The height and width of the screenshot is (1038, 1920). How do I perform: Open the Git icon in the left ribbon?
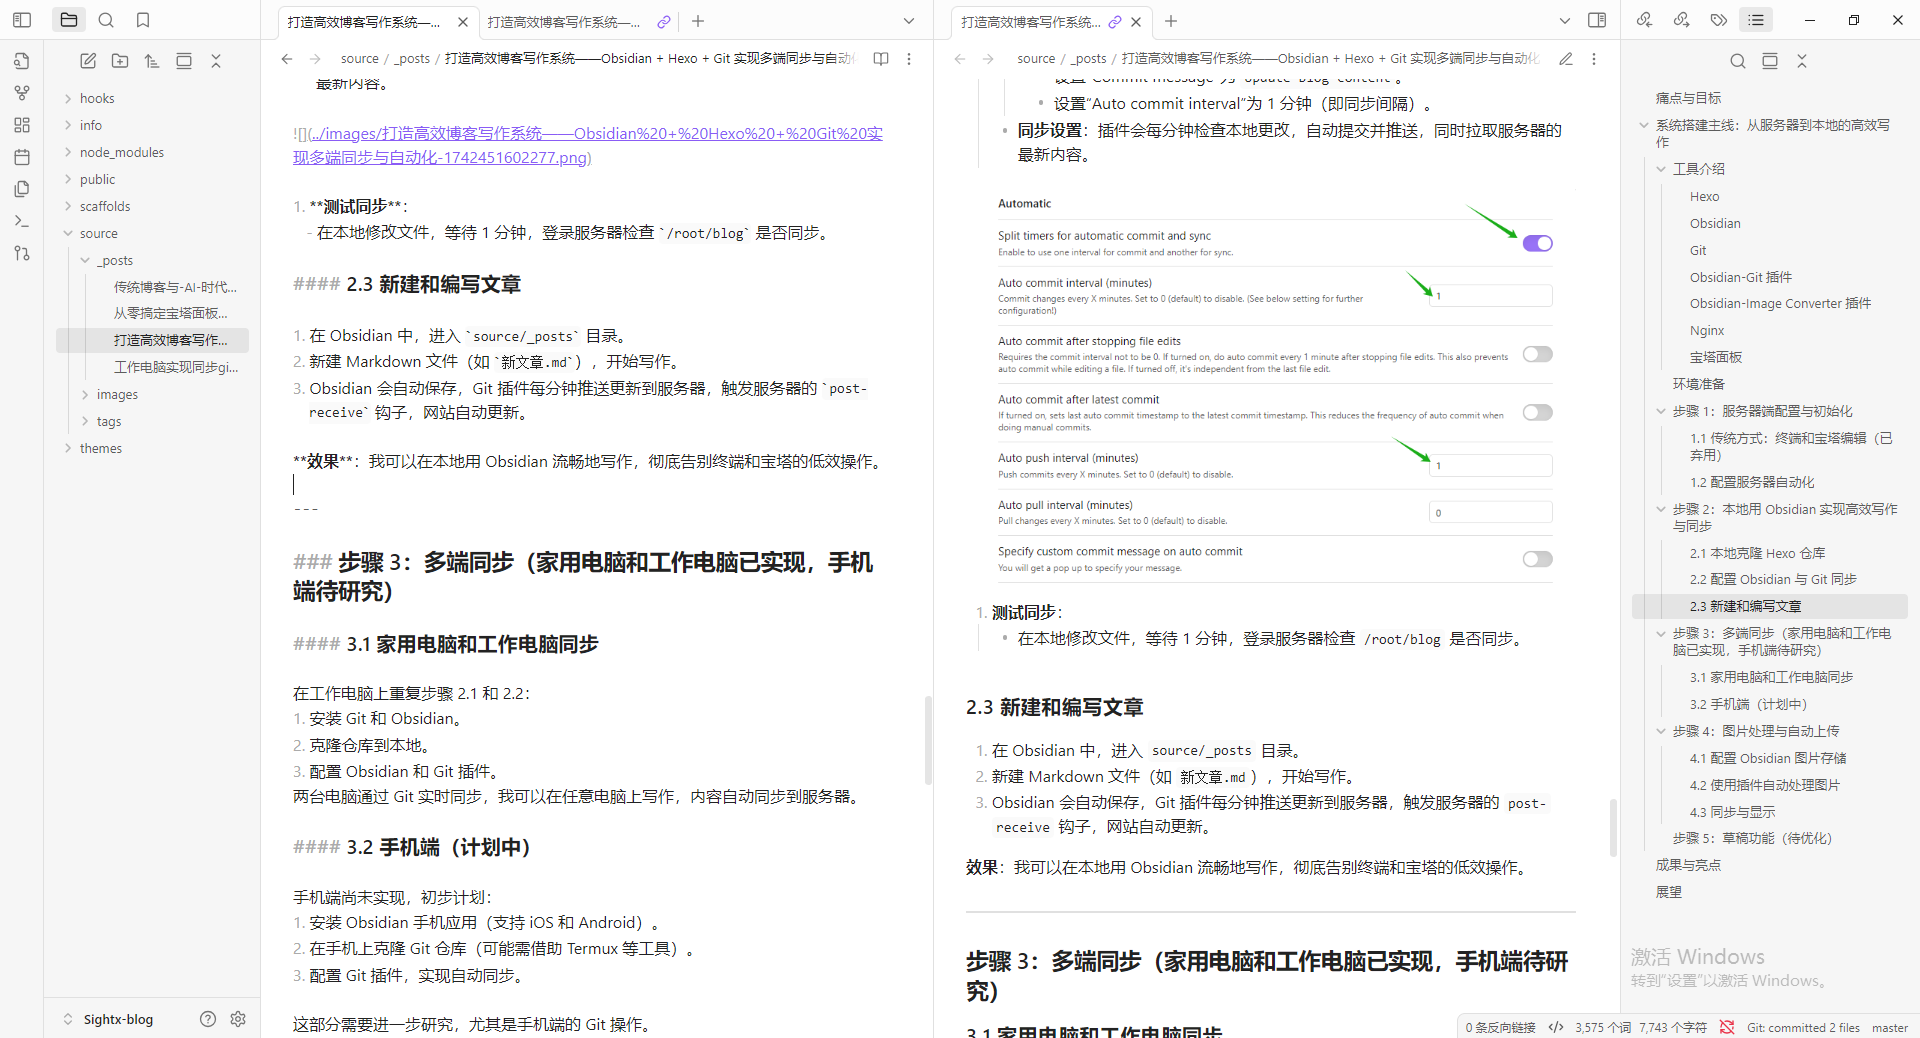pyautogui.click(x=21, y=253)
